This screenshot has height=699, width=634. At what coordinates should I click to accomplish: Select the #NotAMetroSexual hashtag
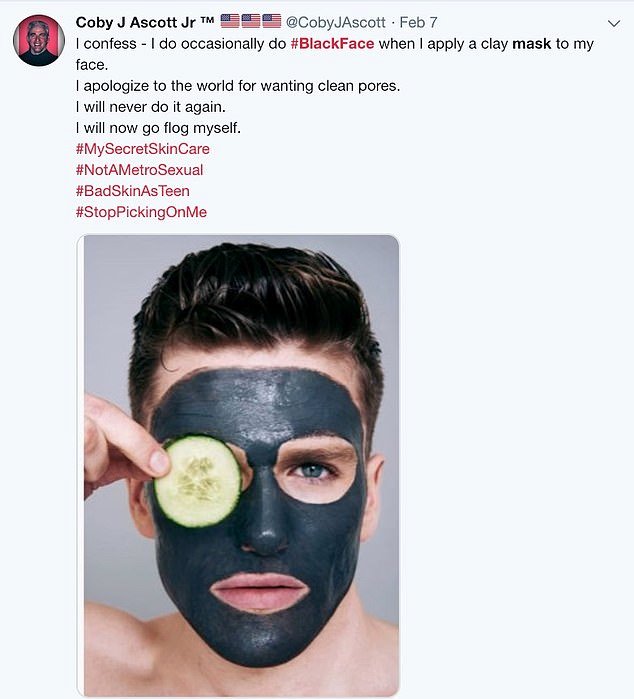click(139, 170)
